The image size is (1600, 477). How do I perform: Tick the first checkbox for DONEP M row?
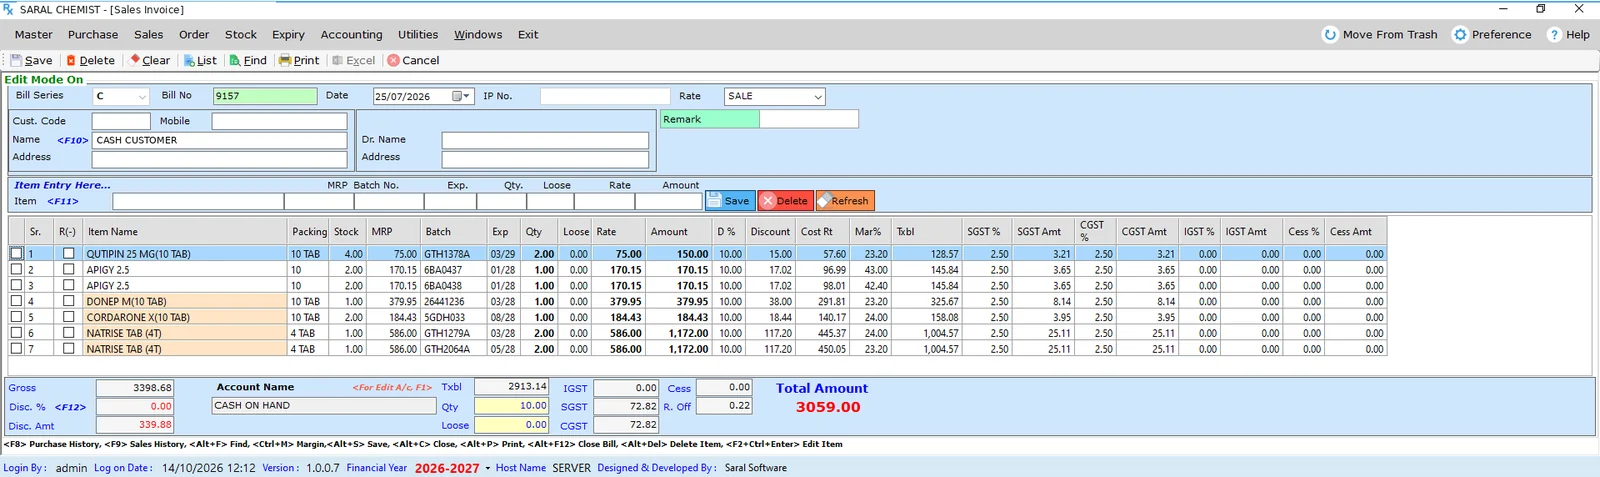(x=16, y=302)
